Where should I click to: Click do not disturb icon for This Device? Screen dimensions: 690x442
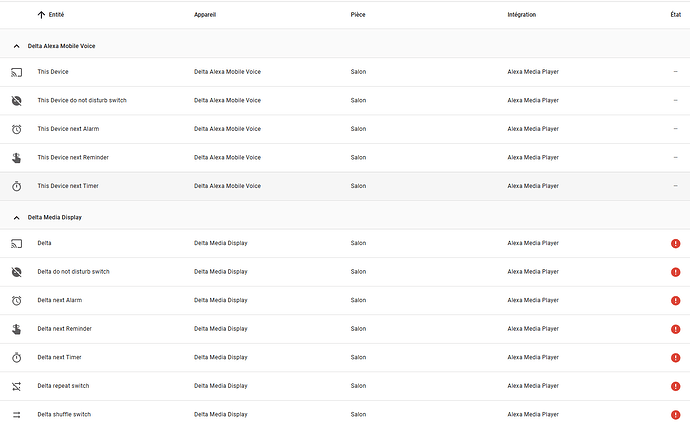click(16, 101)
